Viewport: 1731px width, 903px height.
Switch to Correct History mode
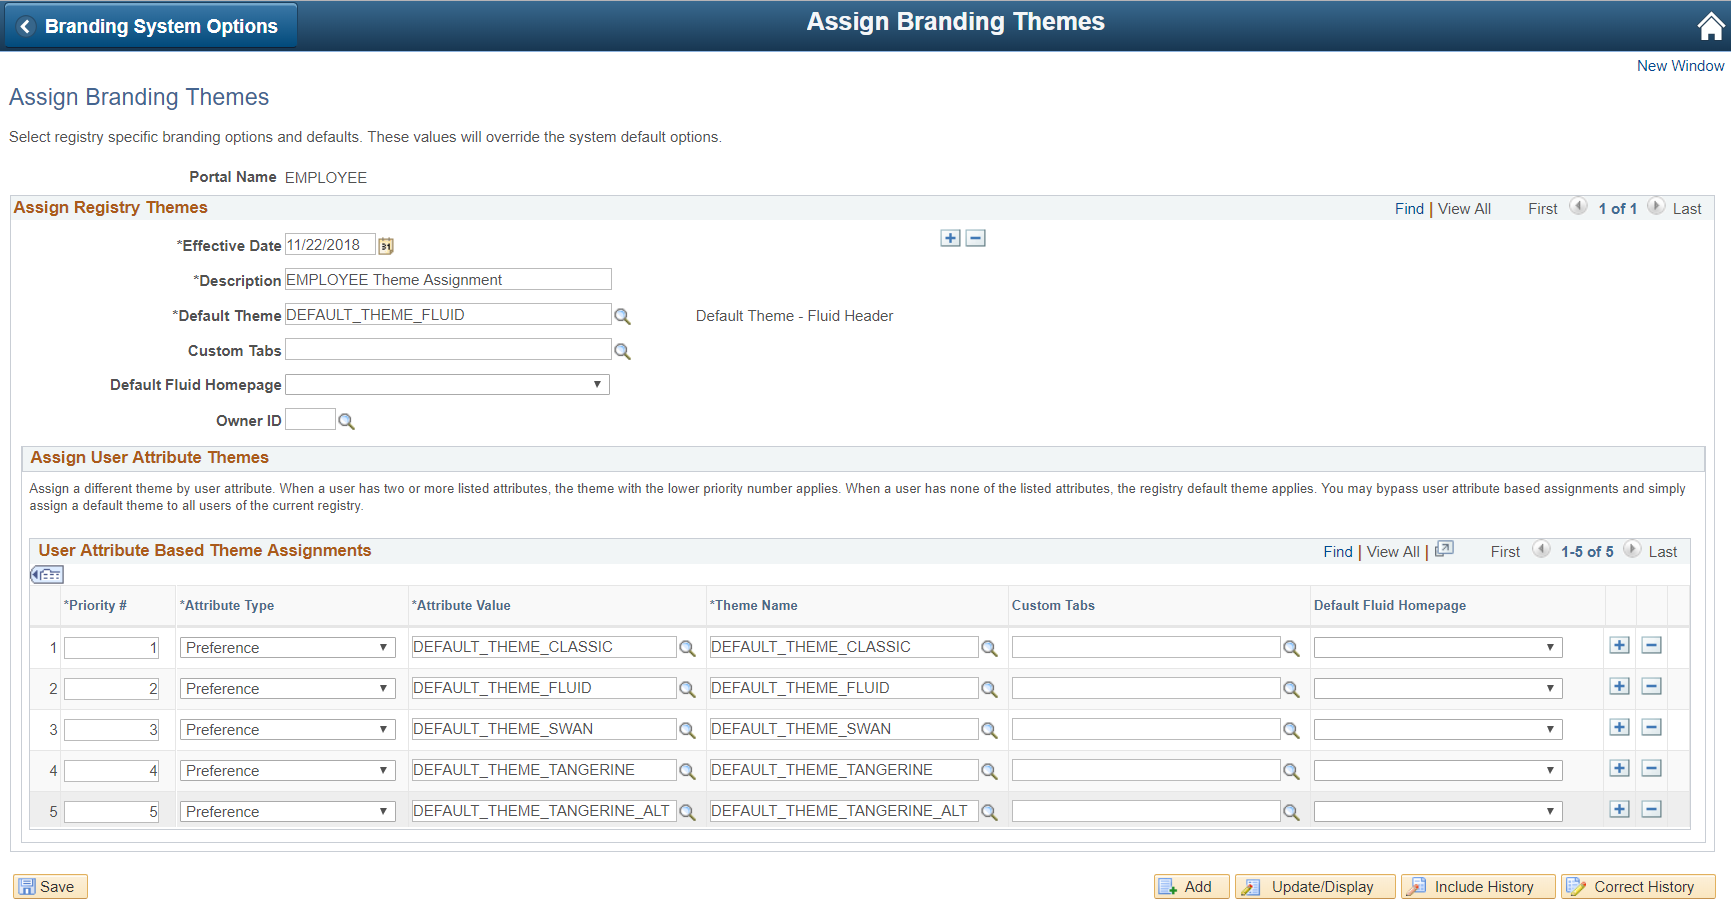[x=1638, y=887]
